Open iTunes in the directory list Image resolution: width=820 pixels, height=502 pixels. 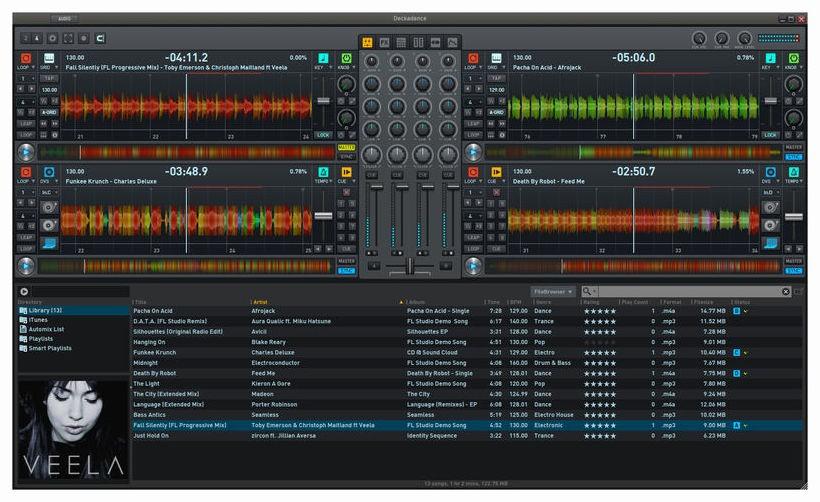pyautogui.click(x=38, y=320)
